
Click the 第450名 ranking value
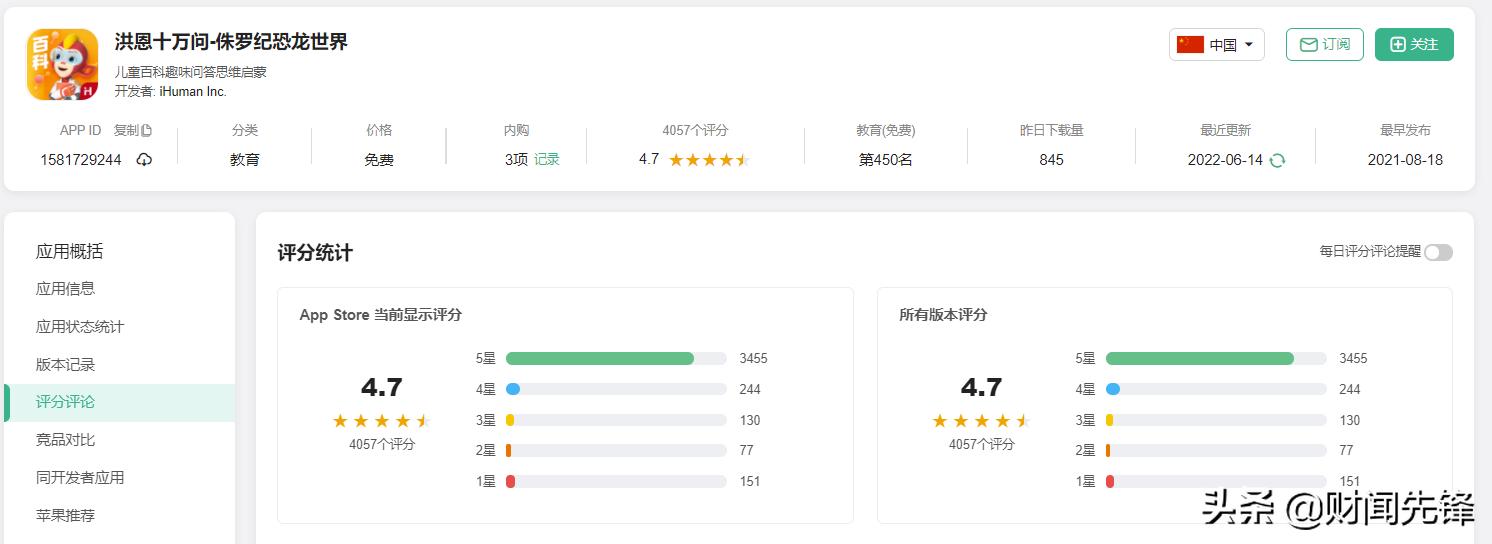[886, 160]
